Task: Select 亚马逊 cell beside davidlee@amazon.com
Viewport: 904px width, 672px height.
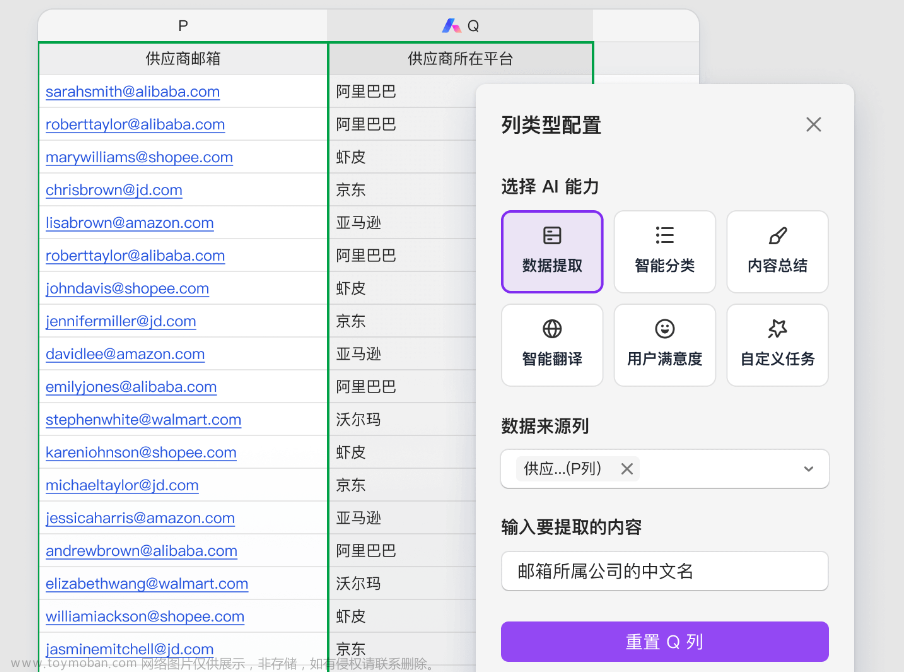Action: pos(402,354)
